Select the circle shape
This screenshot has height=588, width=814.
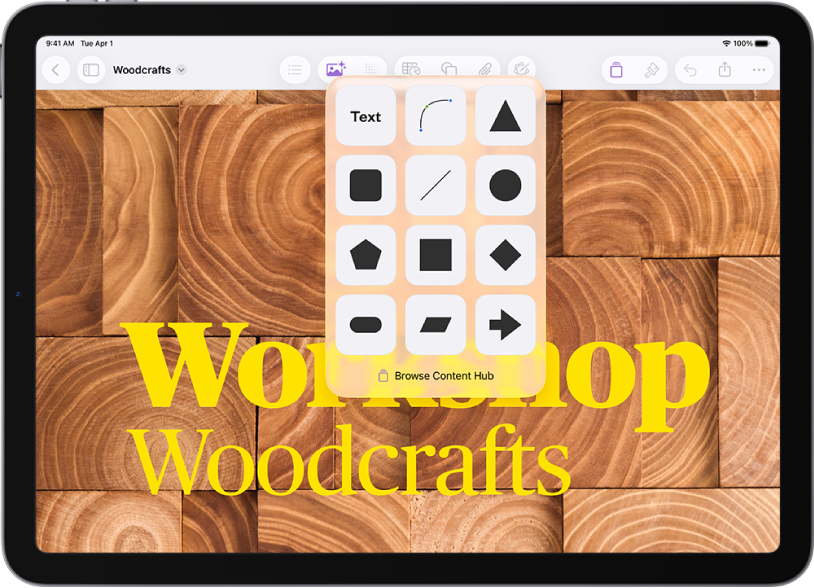pos(505,186)
